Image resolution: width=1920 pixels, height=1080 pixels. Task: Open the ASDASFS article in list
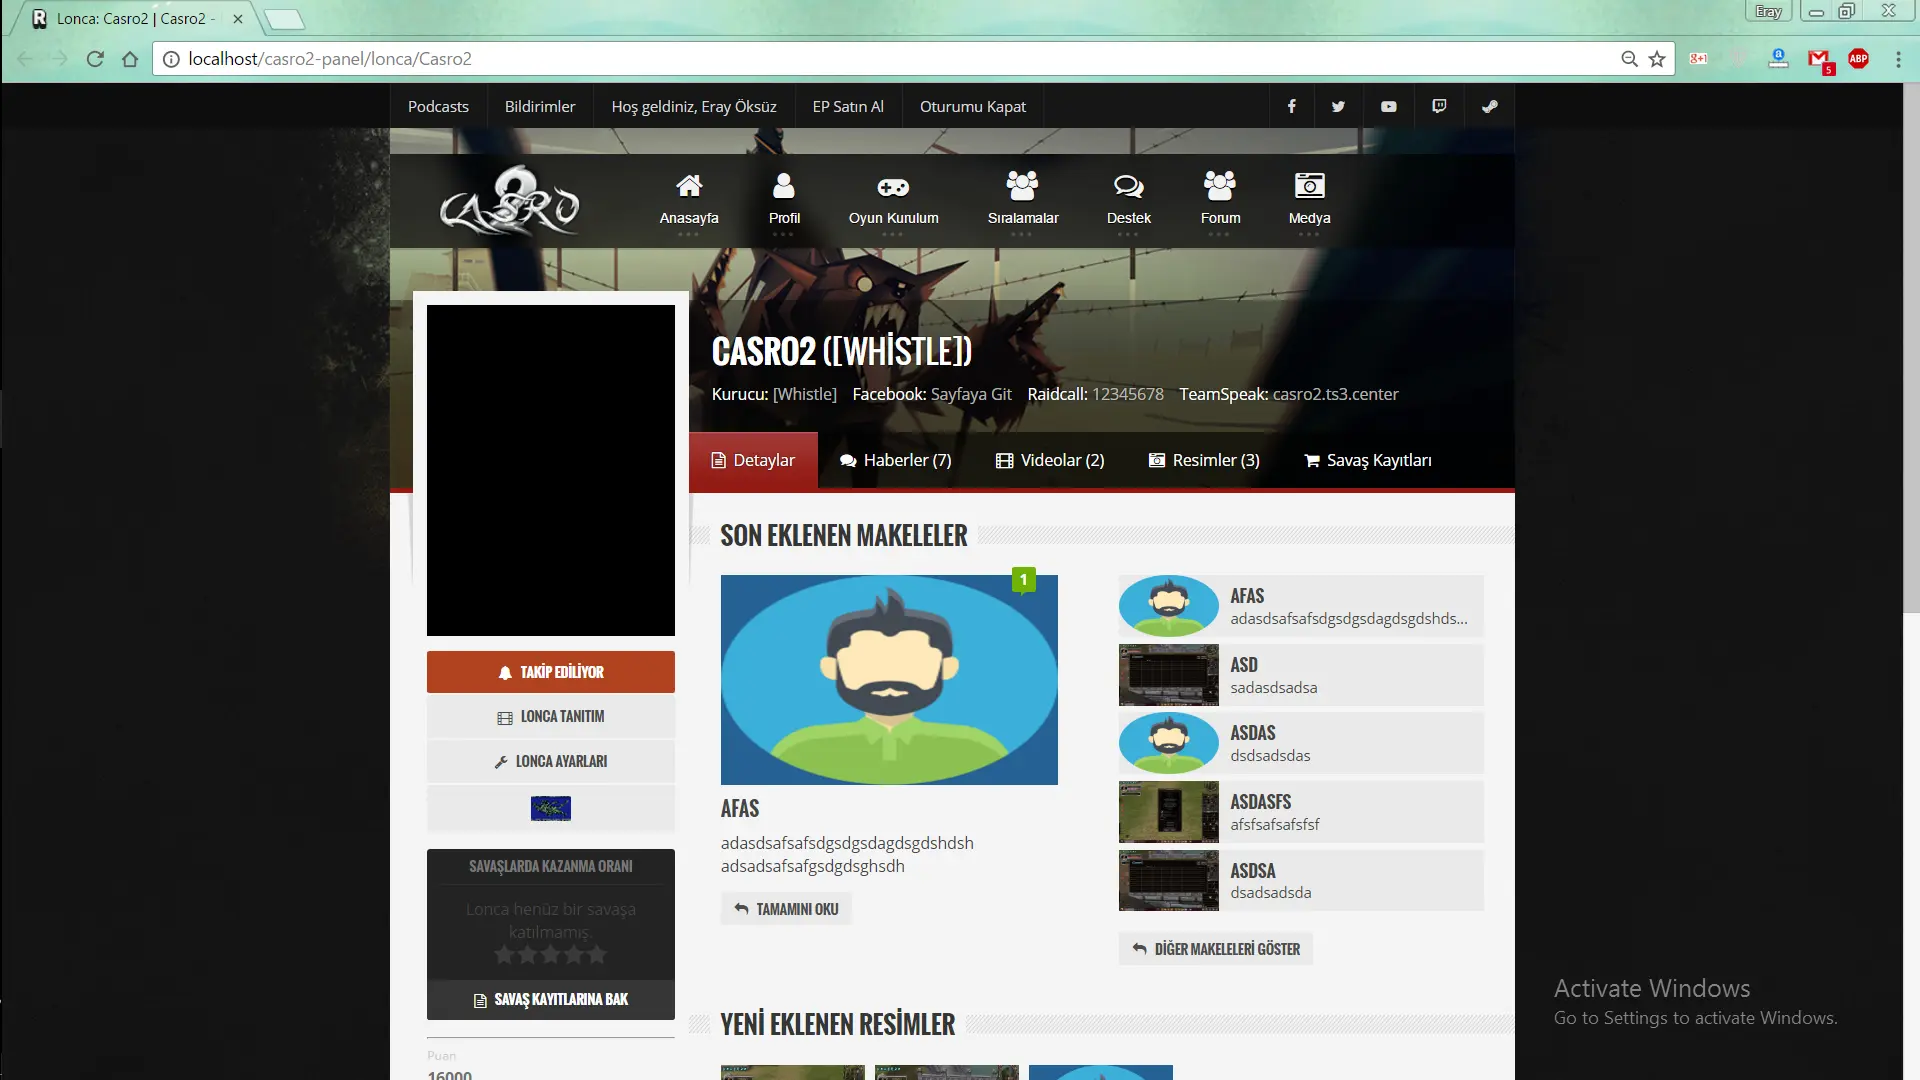click(1301, 812)
